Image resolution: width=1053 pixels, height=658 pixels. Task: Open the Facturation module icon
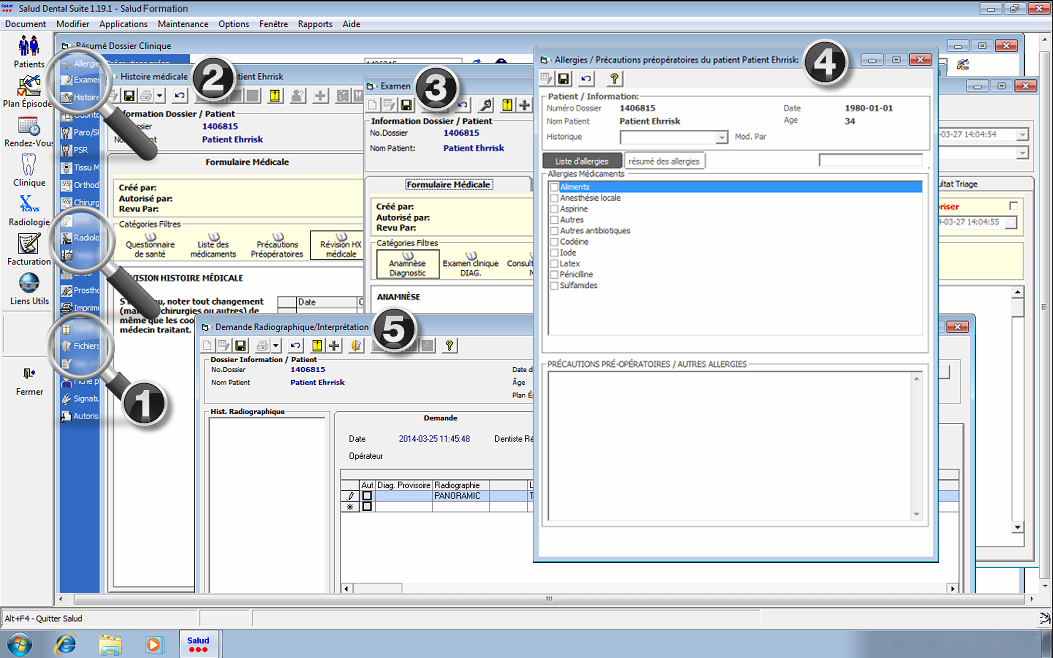[x=29, y=249]
